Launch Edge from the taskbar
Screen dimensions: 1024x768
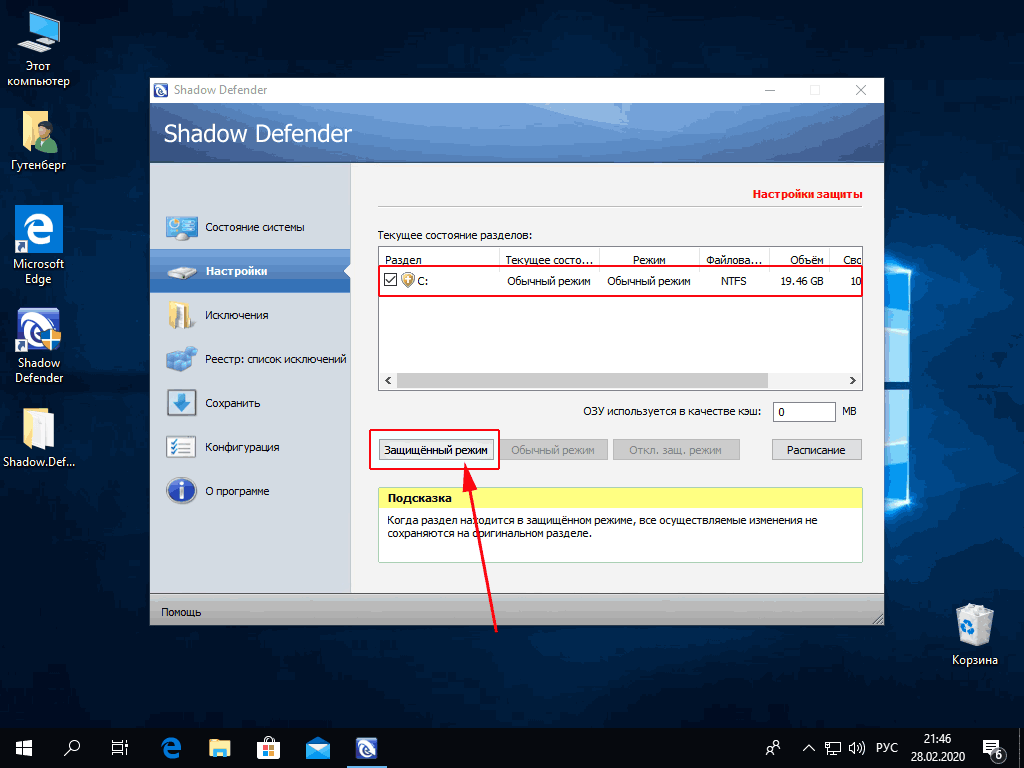point(171,748)
